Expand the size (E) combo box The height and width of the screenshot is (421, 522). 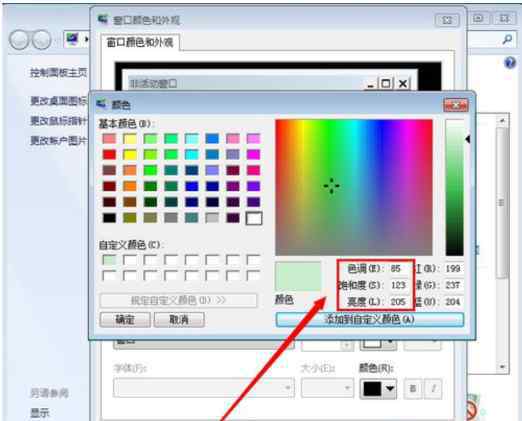[x=327, y=388]
